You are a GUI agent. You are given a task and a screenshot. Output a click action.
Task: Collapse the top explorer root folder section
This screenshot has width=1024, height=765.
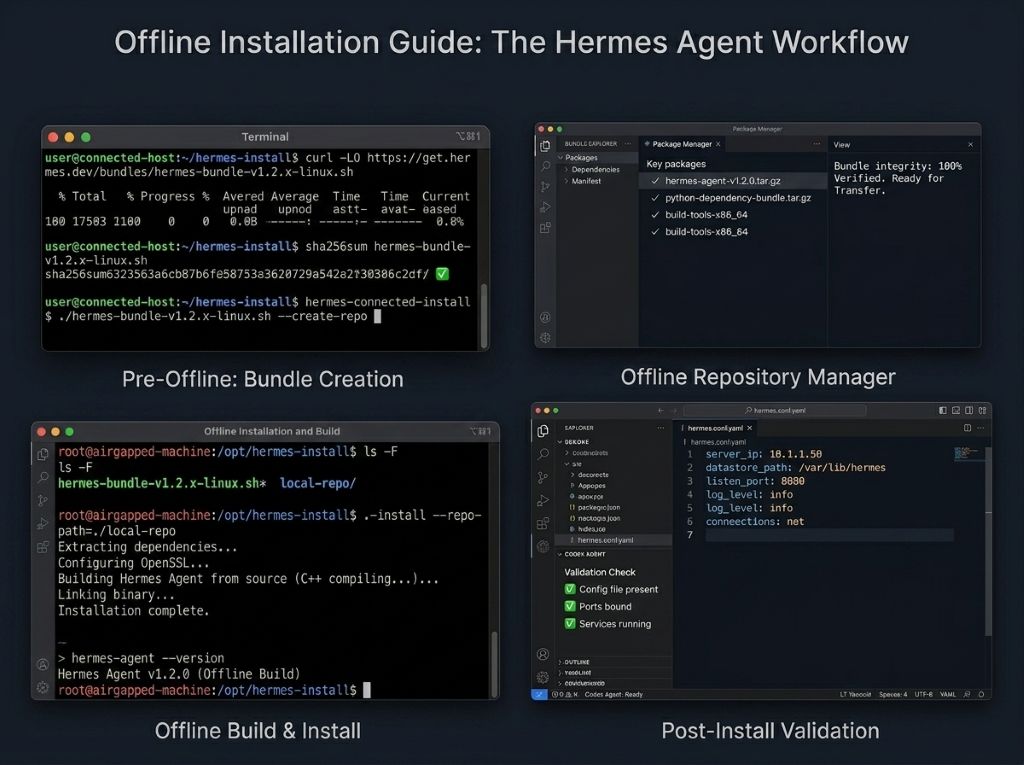(560, 442)
